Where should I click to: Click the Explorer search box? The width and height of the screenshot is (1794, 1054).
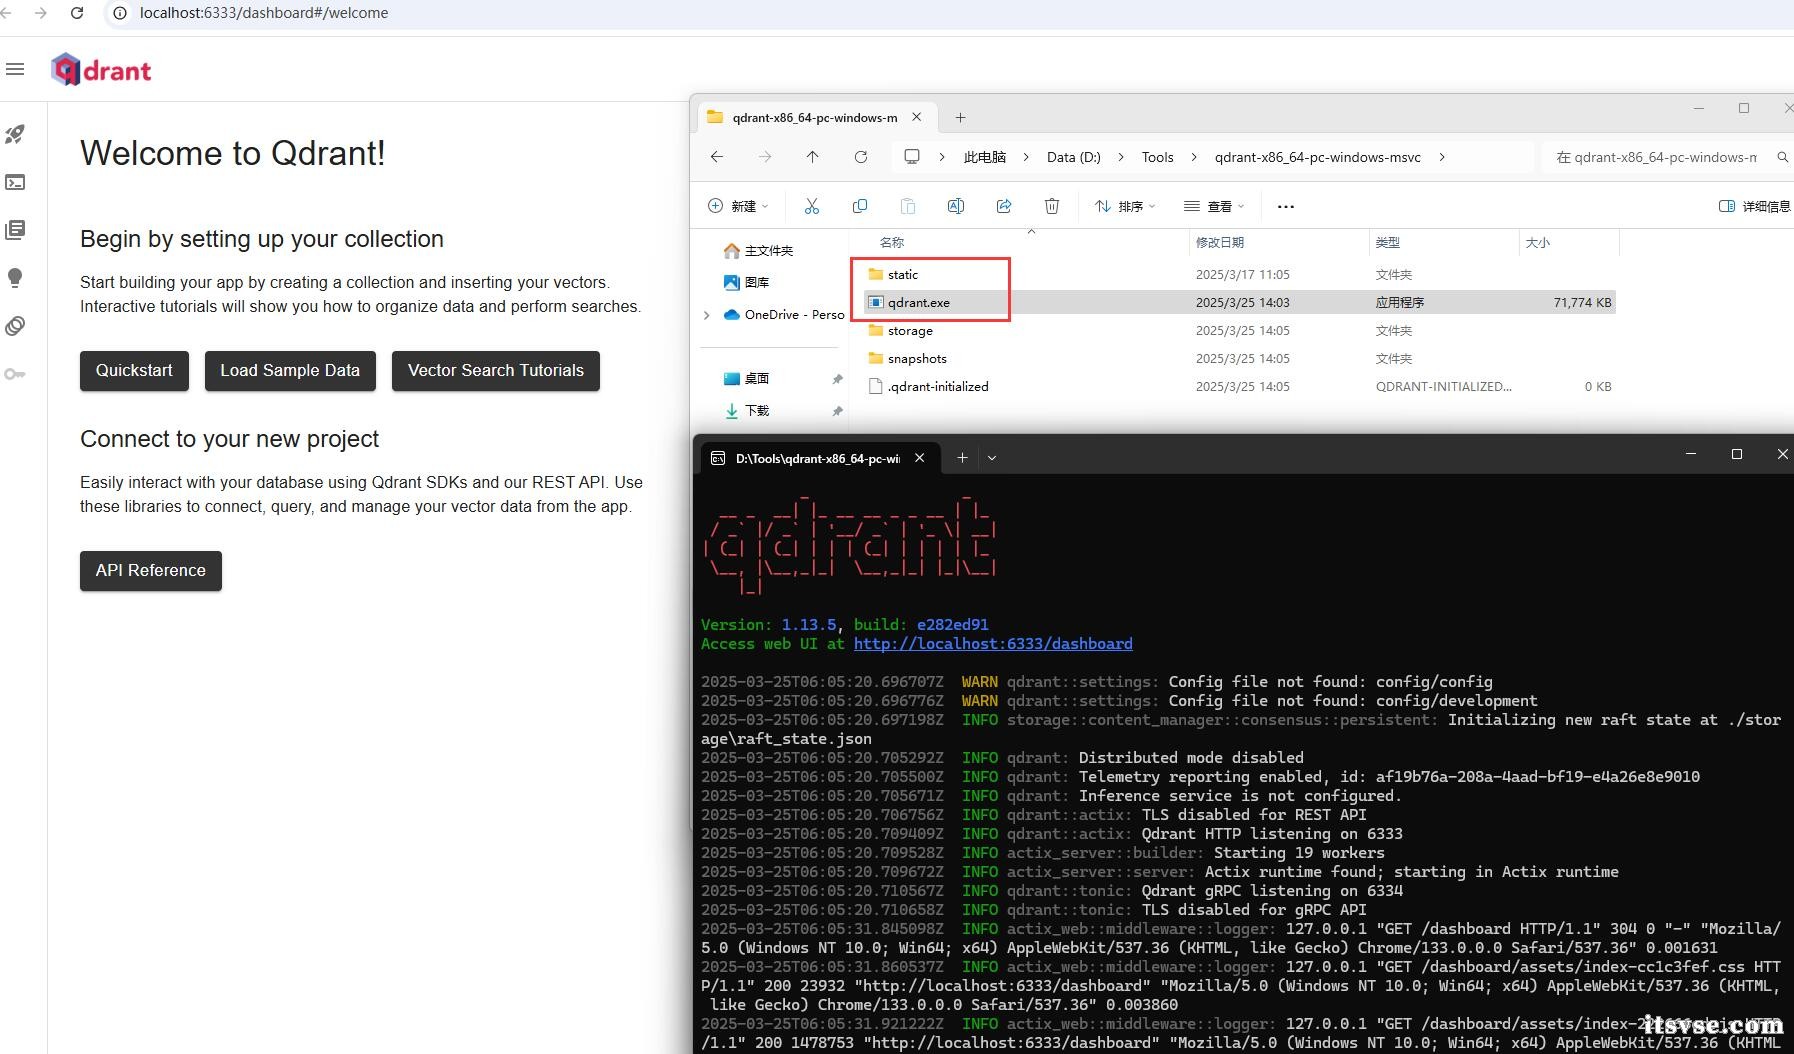pyautogui.click(x=1665, y=157)
